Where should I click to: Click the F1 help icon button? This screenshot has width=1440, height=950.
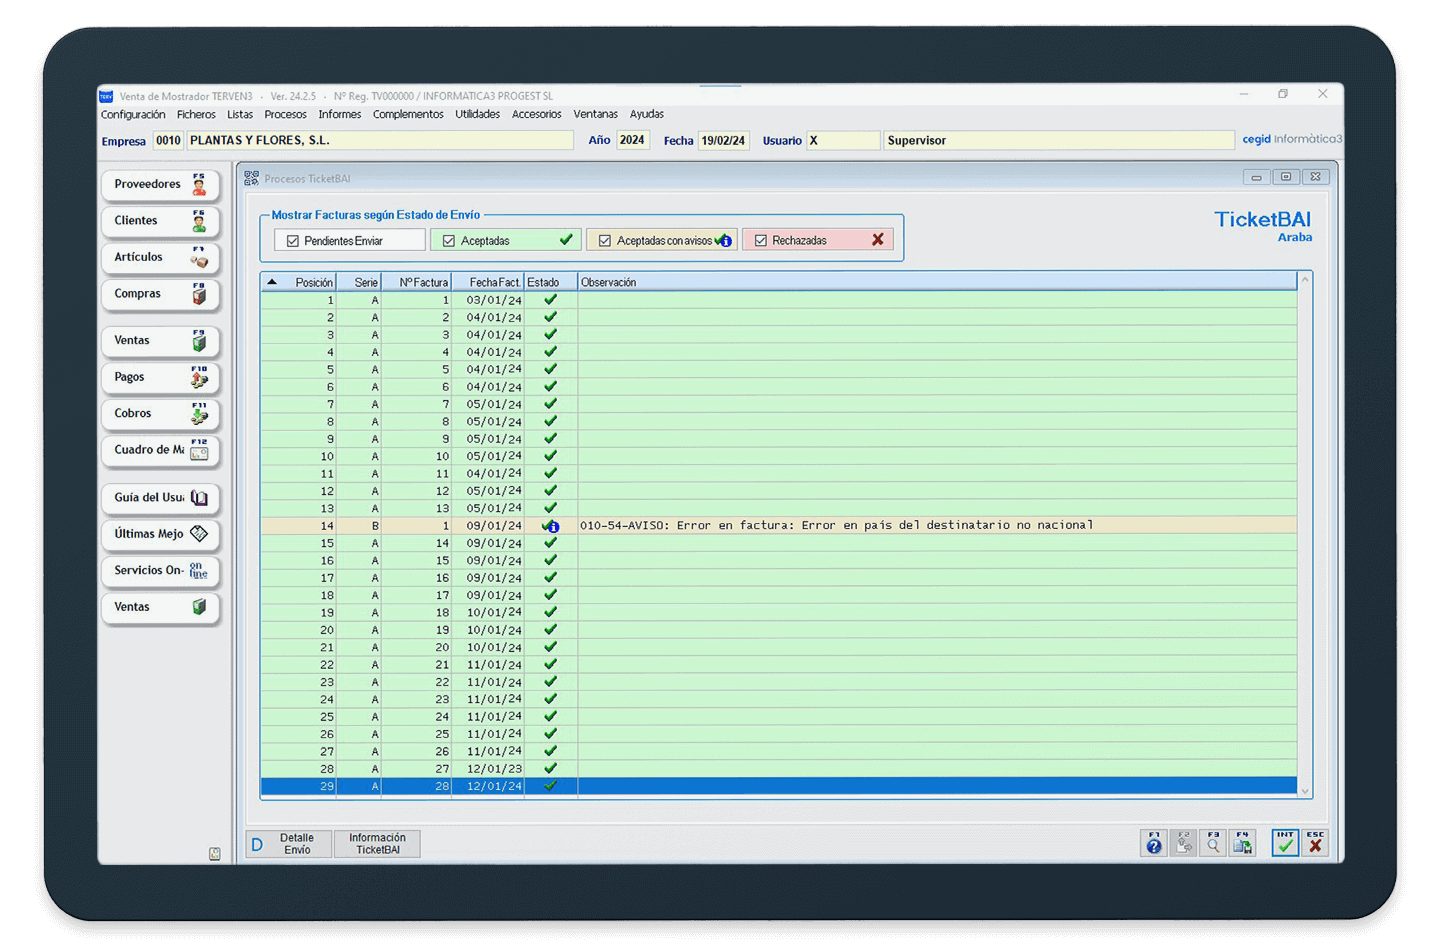click(1154, 843)
